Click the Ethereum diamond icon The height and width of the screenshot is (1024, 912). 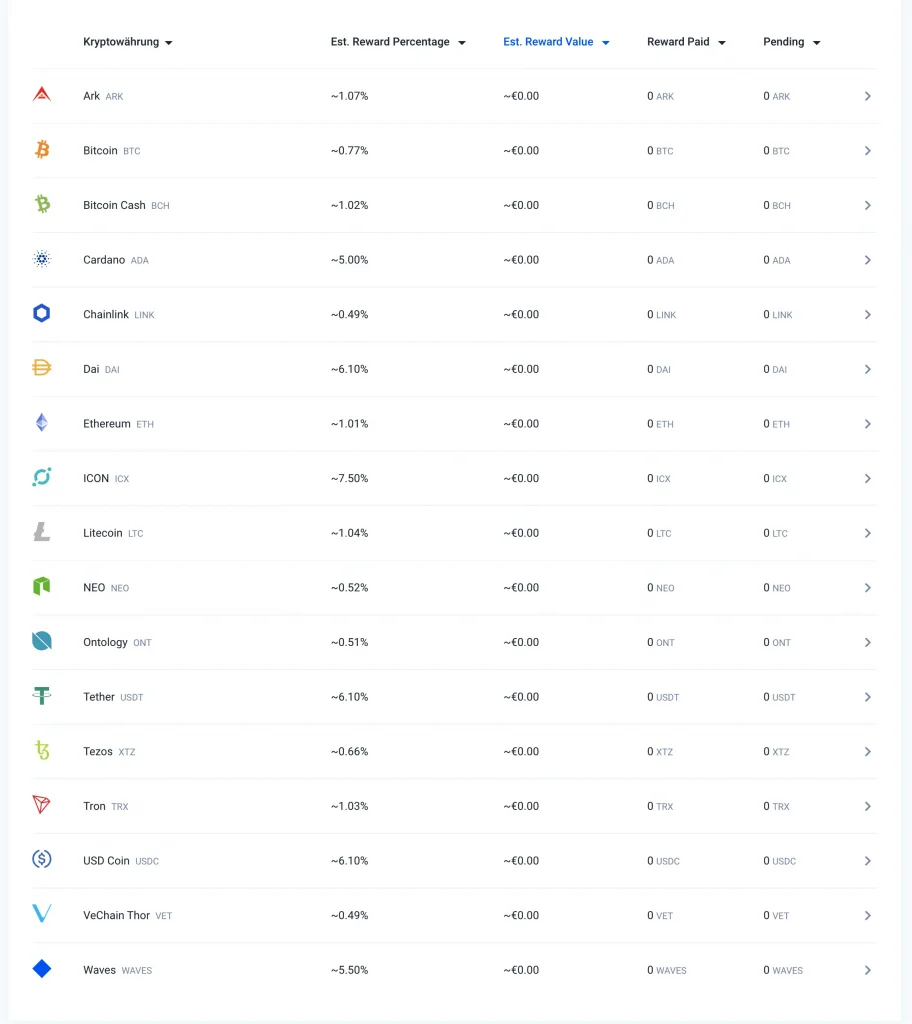tap(41, 423)
